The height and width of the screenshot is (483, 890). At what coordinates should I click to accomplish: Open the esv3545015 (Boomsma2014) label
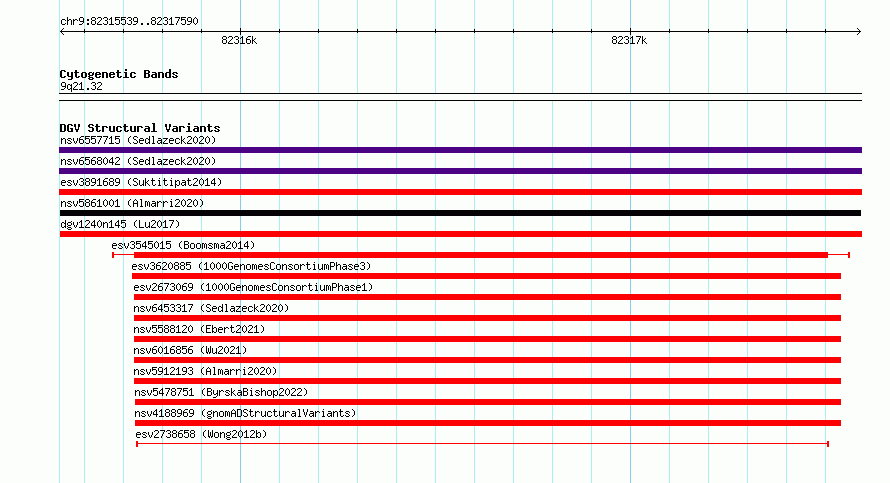pyautogui.click(x=183, y=245)
